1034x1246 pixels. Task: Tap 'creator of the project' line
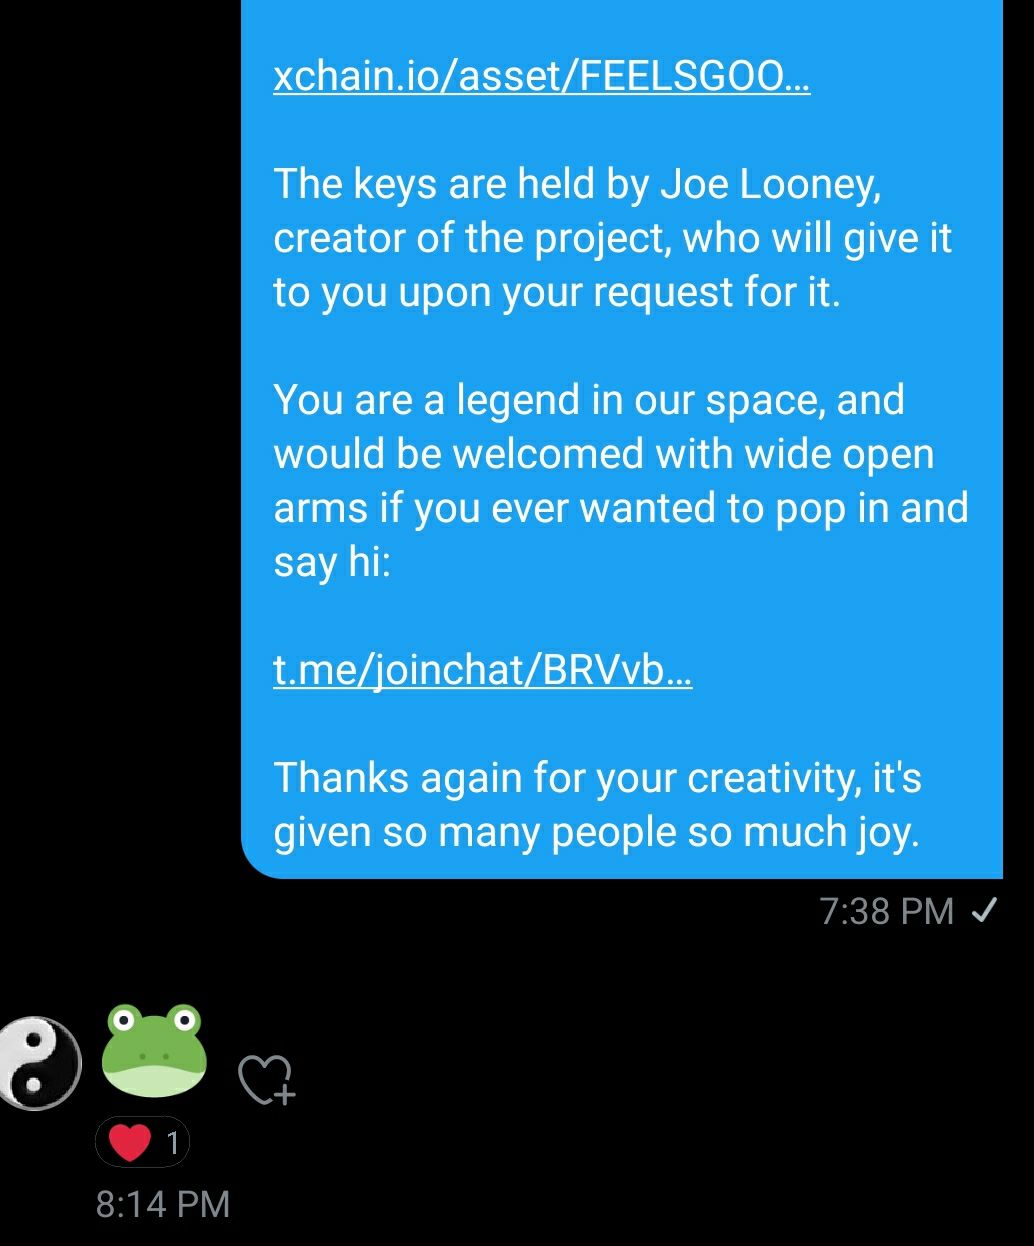point(612,238)
